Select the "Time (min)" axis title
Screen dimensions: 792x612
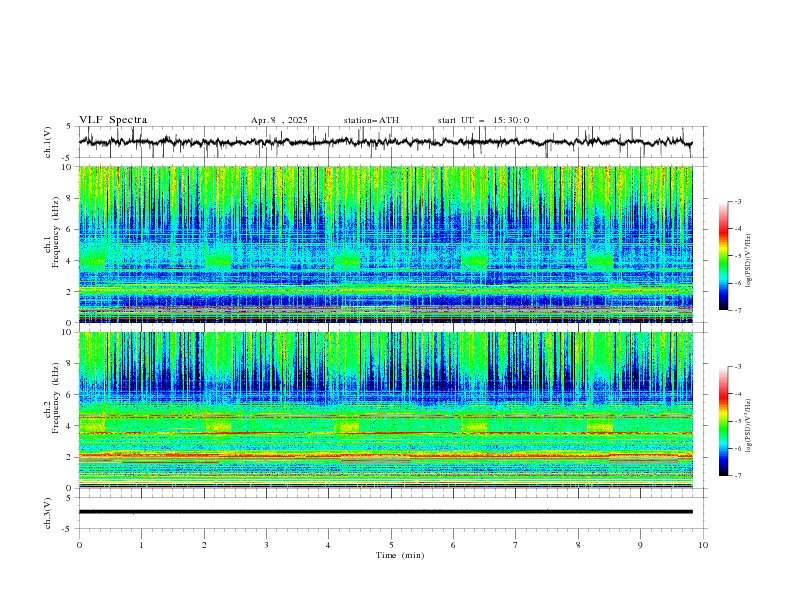click(400, 555)
